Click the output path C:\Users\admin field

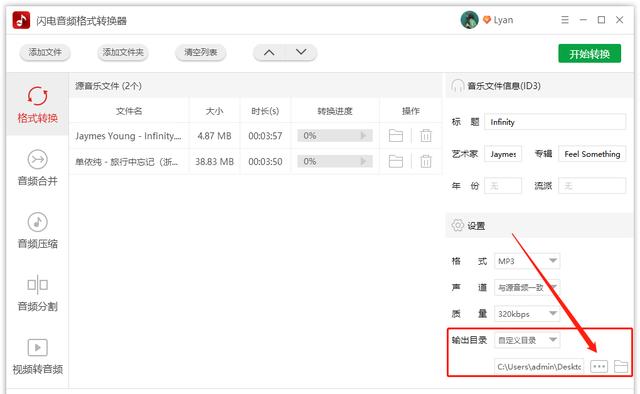click(x=539, y=367)
